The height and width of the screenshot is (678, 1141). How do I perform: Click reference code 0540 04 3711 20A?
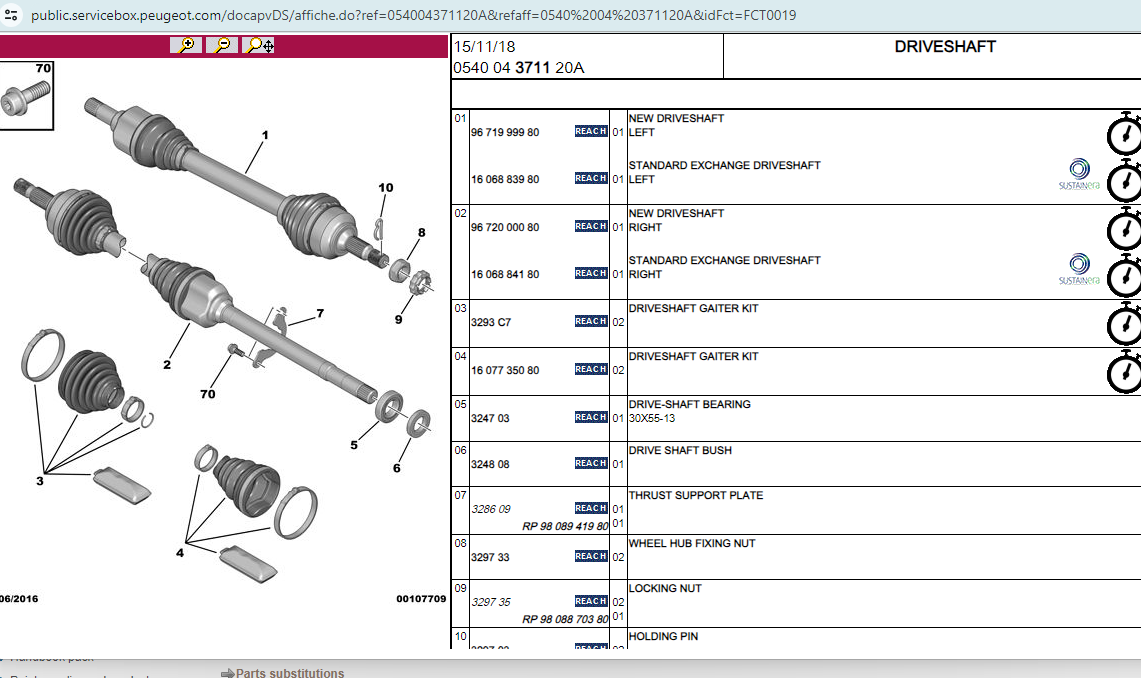pos(519,68)
